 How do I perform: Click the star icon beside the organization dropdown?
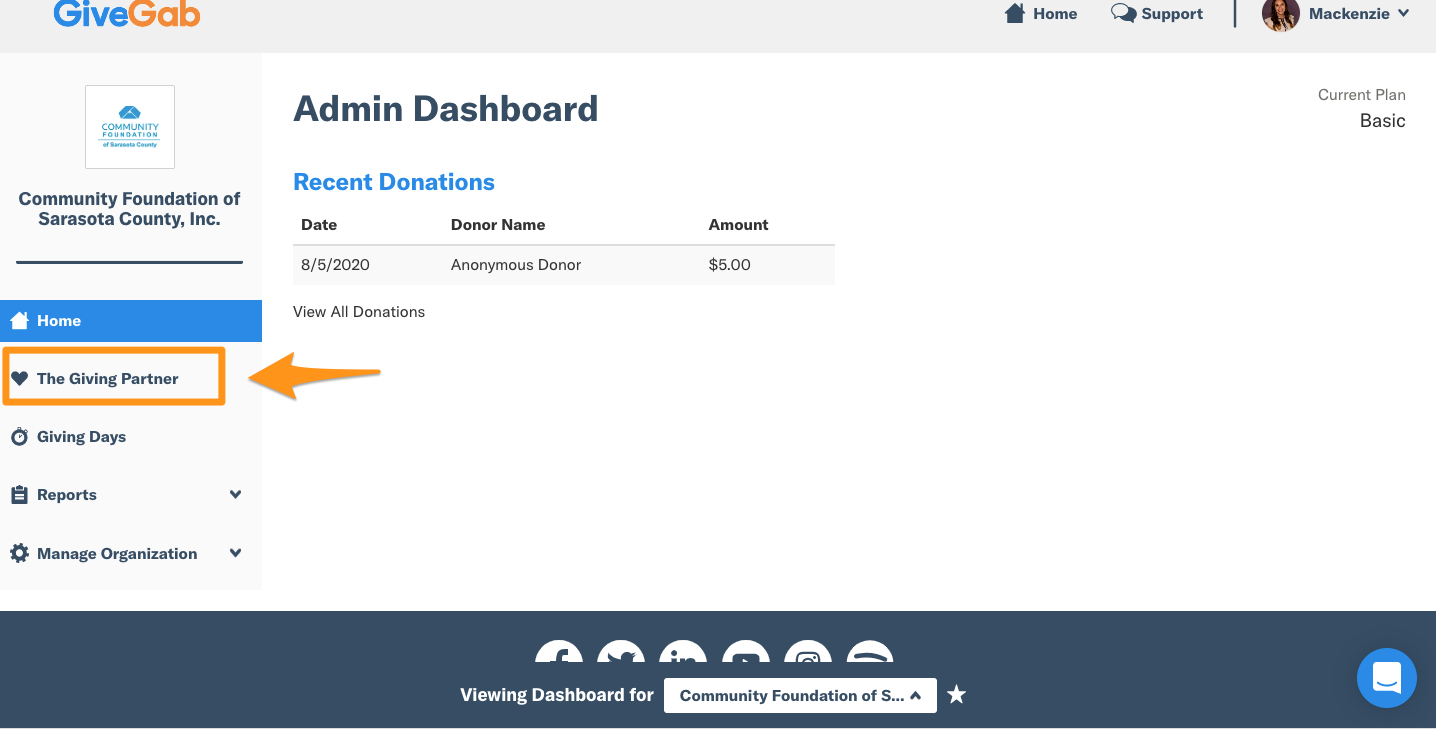(x=957, y=695)
